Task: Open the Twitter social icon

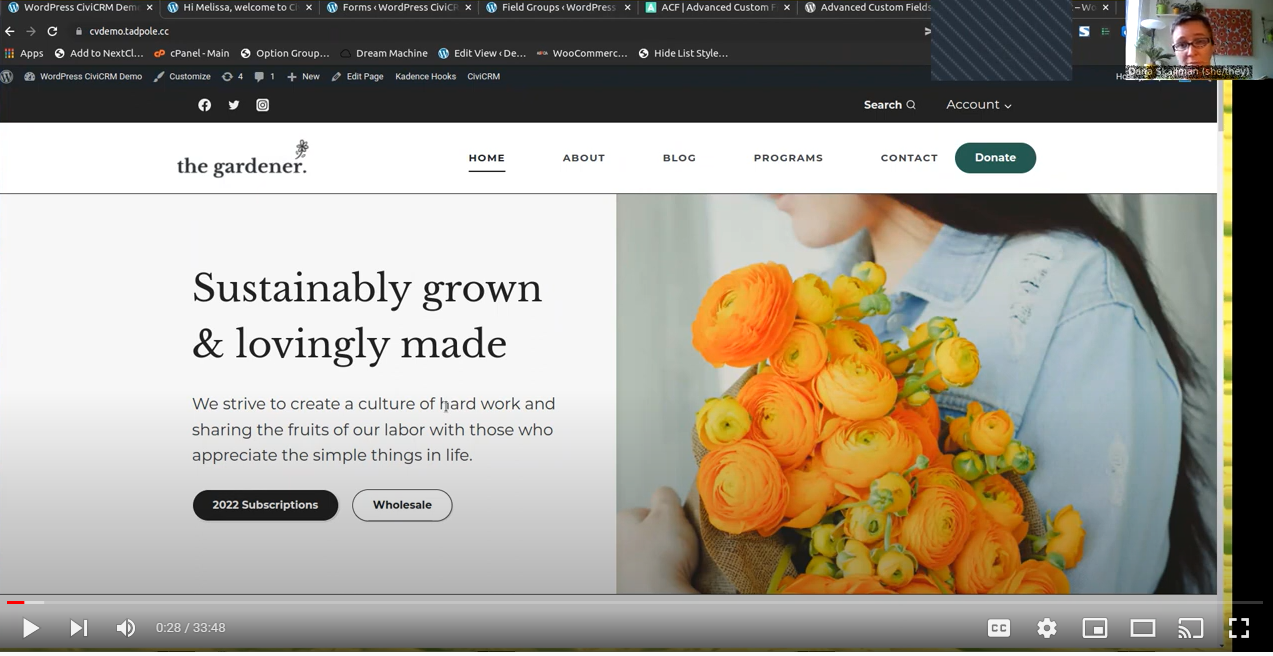Action: point(233,105)
